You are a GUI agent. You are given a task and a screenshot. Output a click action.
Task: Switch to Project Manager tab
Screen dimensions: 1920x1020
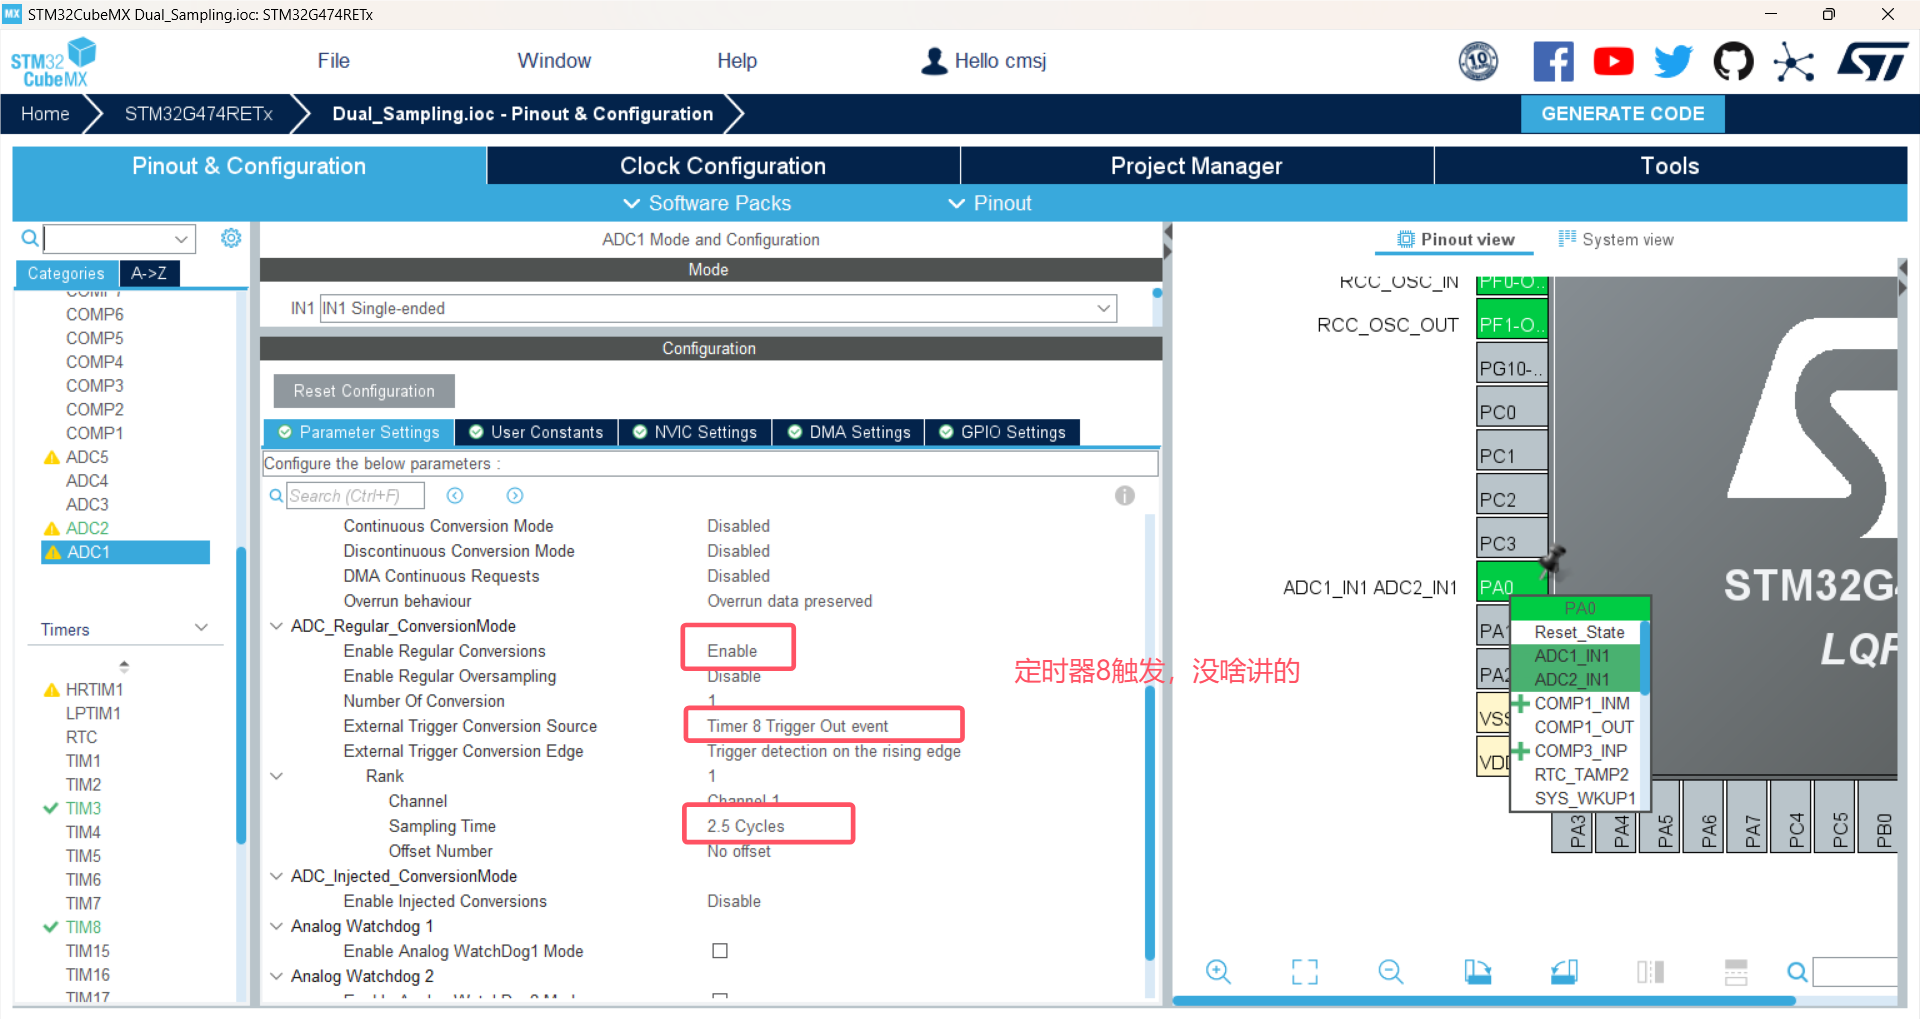pyautogui.click(x=1197, y=166)
